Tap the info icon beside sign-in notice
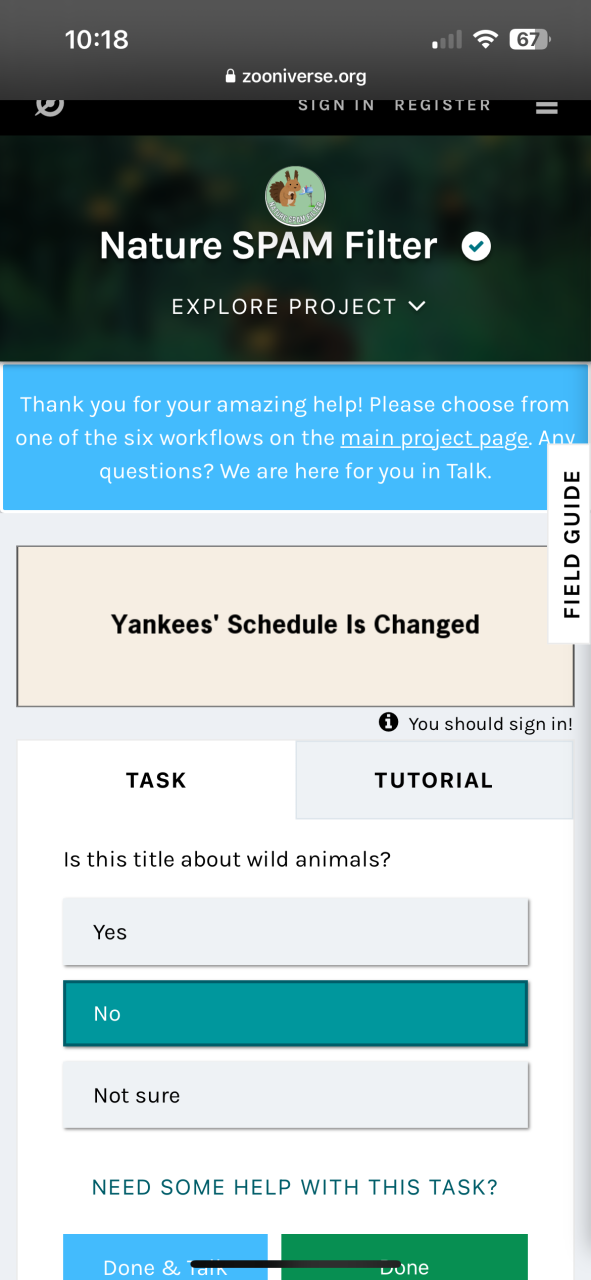Viewport: 591px width, 1280px height. tap(389, 722)
